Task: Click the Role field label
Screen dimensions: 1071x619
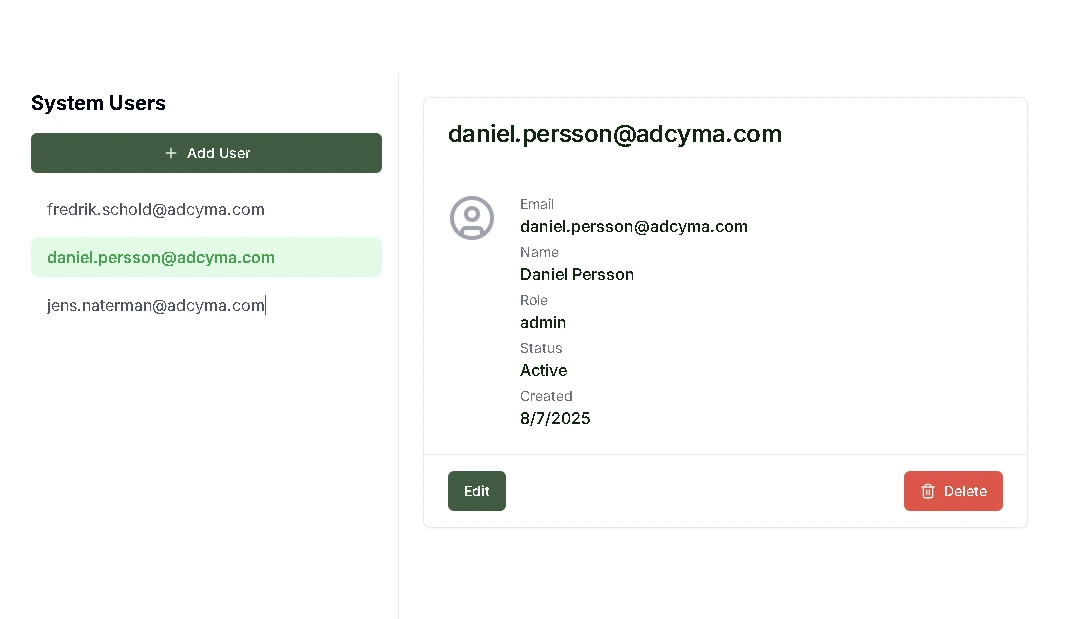Action: 533,300
